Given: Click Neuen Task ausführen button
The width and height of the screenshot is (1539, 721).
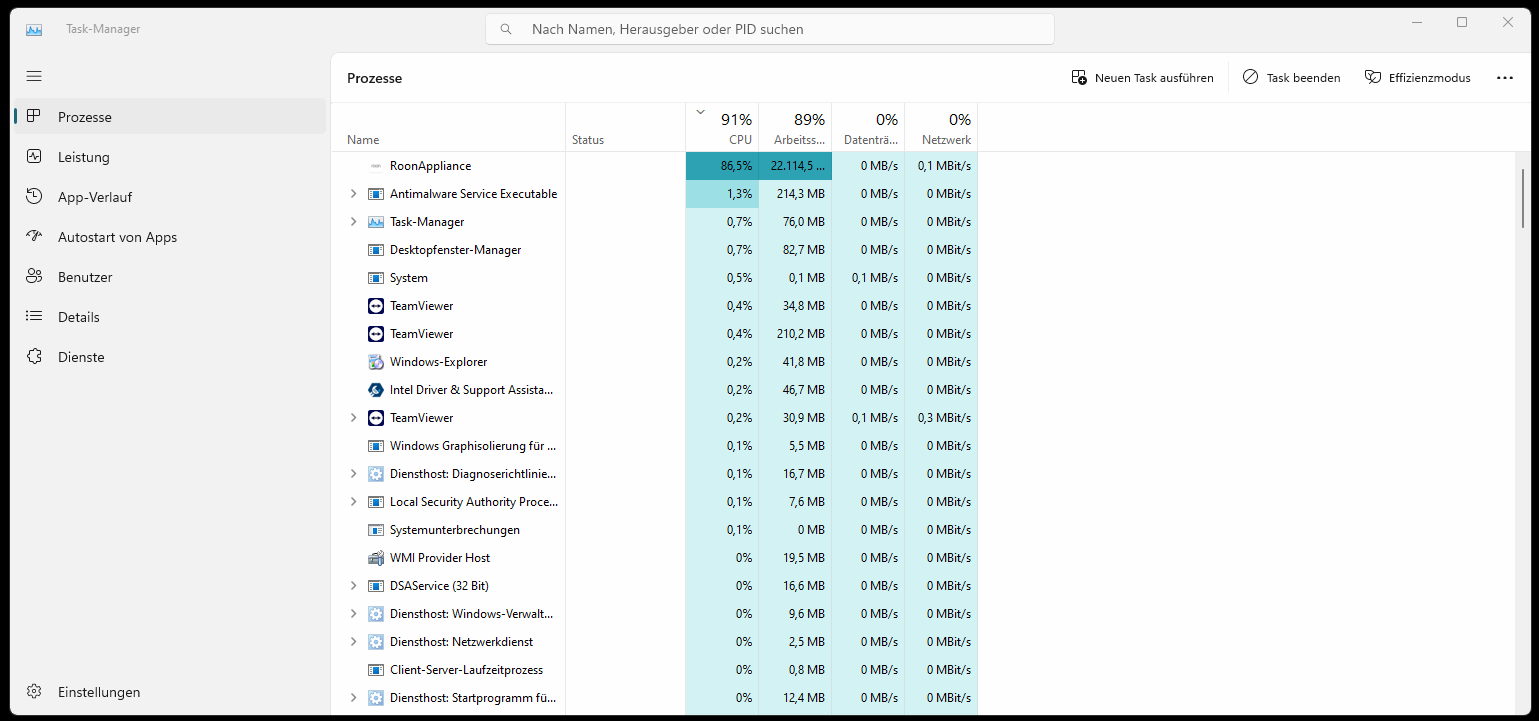Looking at the screenshot, I should click(x=1142, y=78).
